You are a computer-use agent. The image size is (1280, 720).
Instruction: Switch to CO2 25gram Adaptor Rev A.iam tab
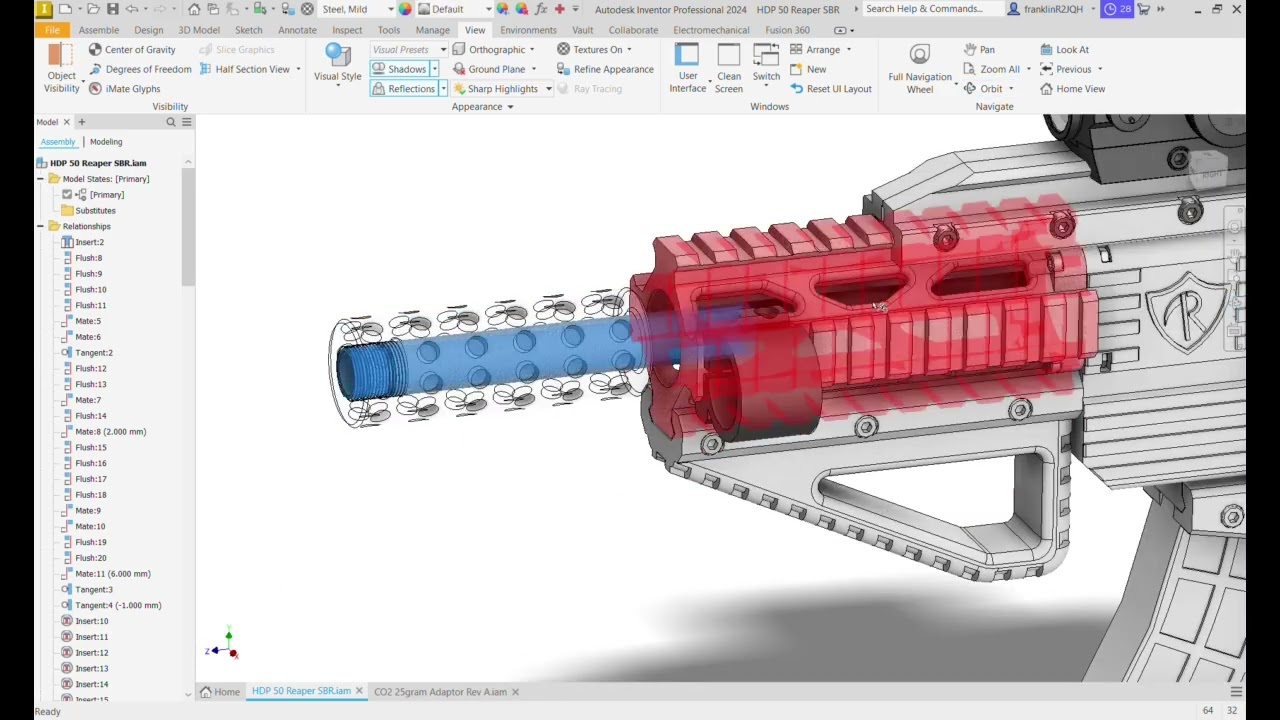coord(440,692)
